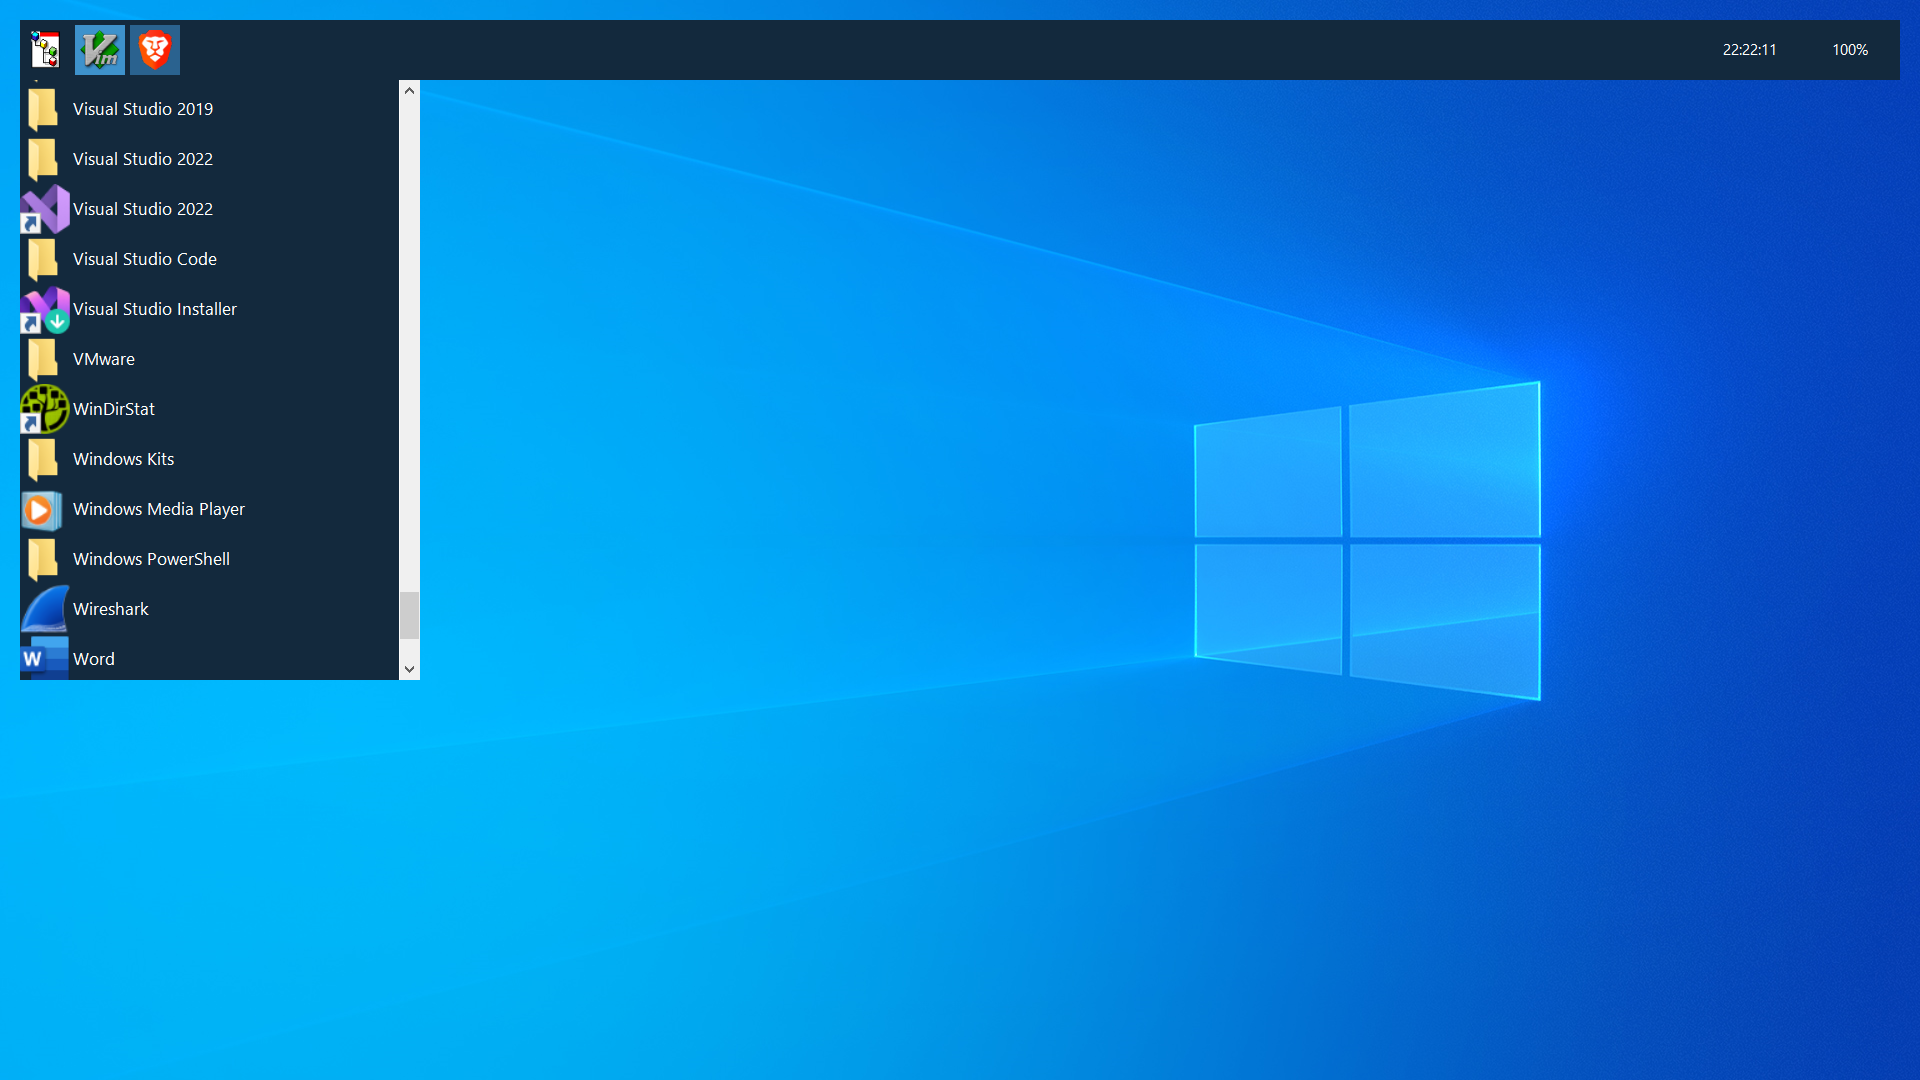
Task: Expand the Visual Studio Code folder
Action: tap(144, 259)
